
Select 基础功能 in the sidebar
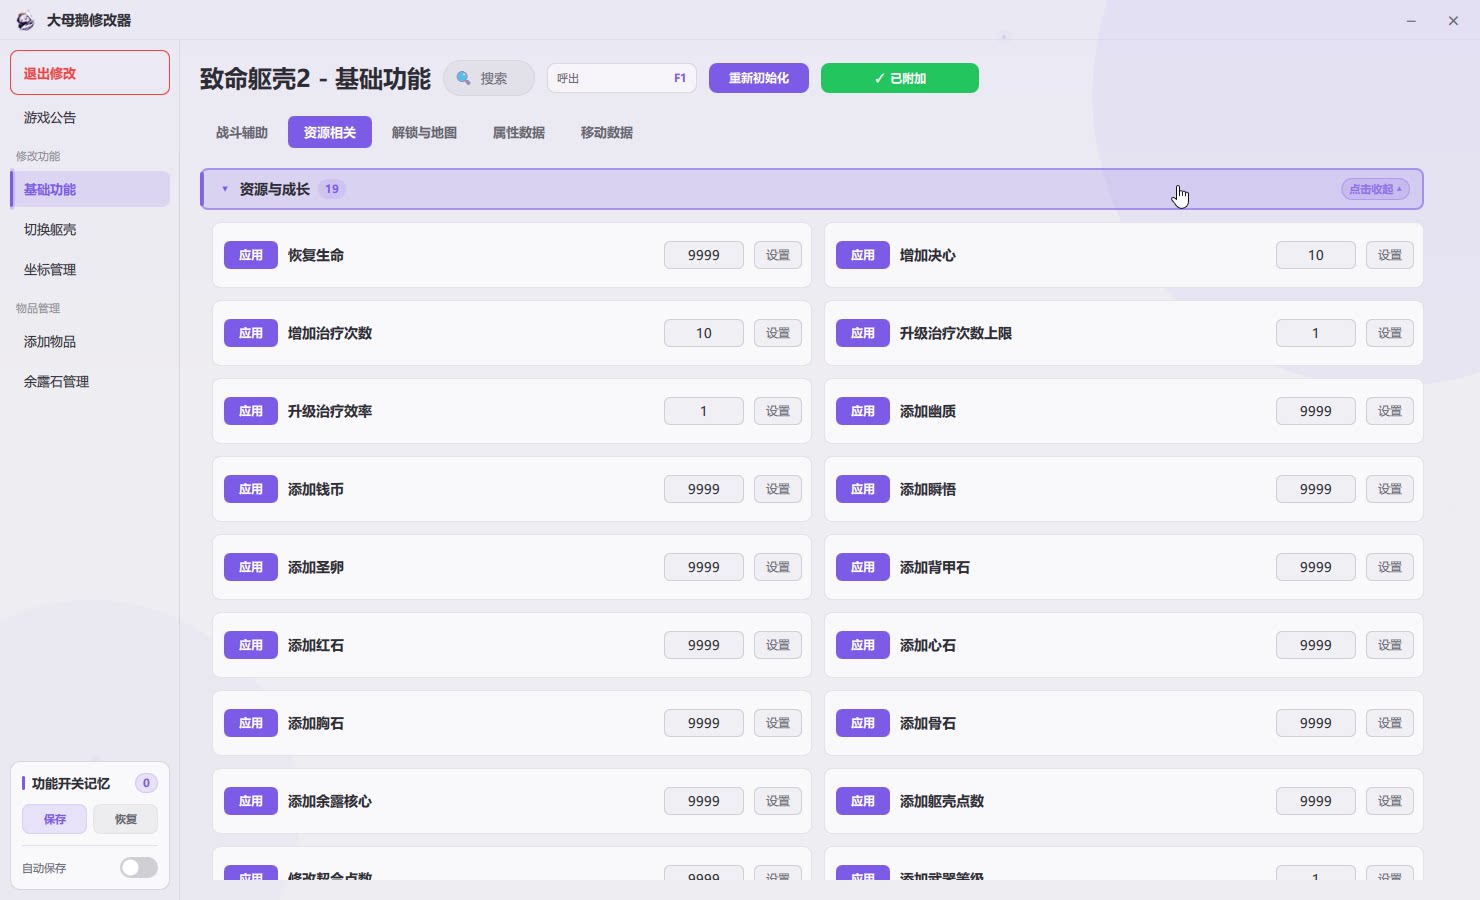pos(90,189)
